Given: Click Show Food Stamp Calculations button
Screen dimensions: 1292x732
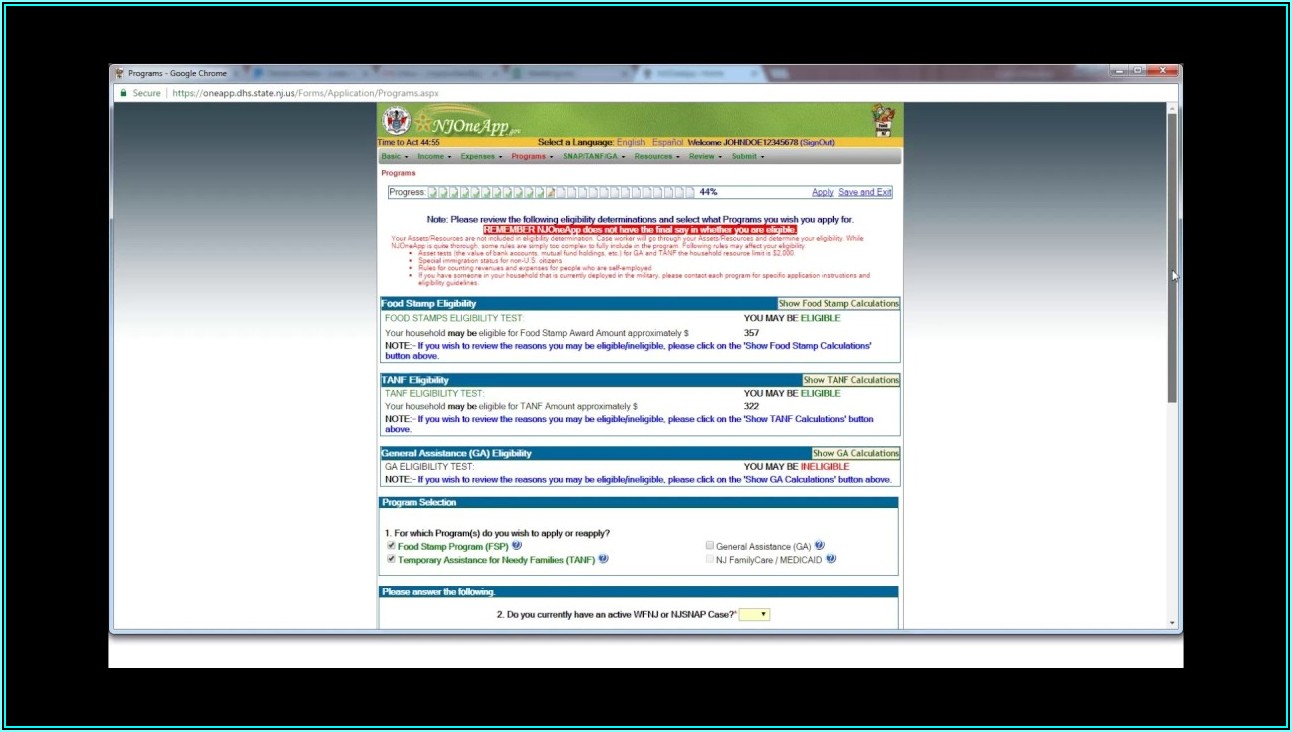Looking at the screenshot, I should pyautogui.click(x=838, y=303).
